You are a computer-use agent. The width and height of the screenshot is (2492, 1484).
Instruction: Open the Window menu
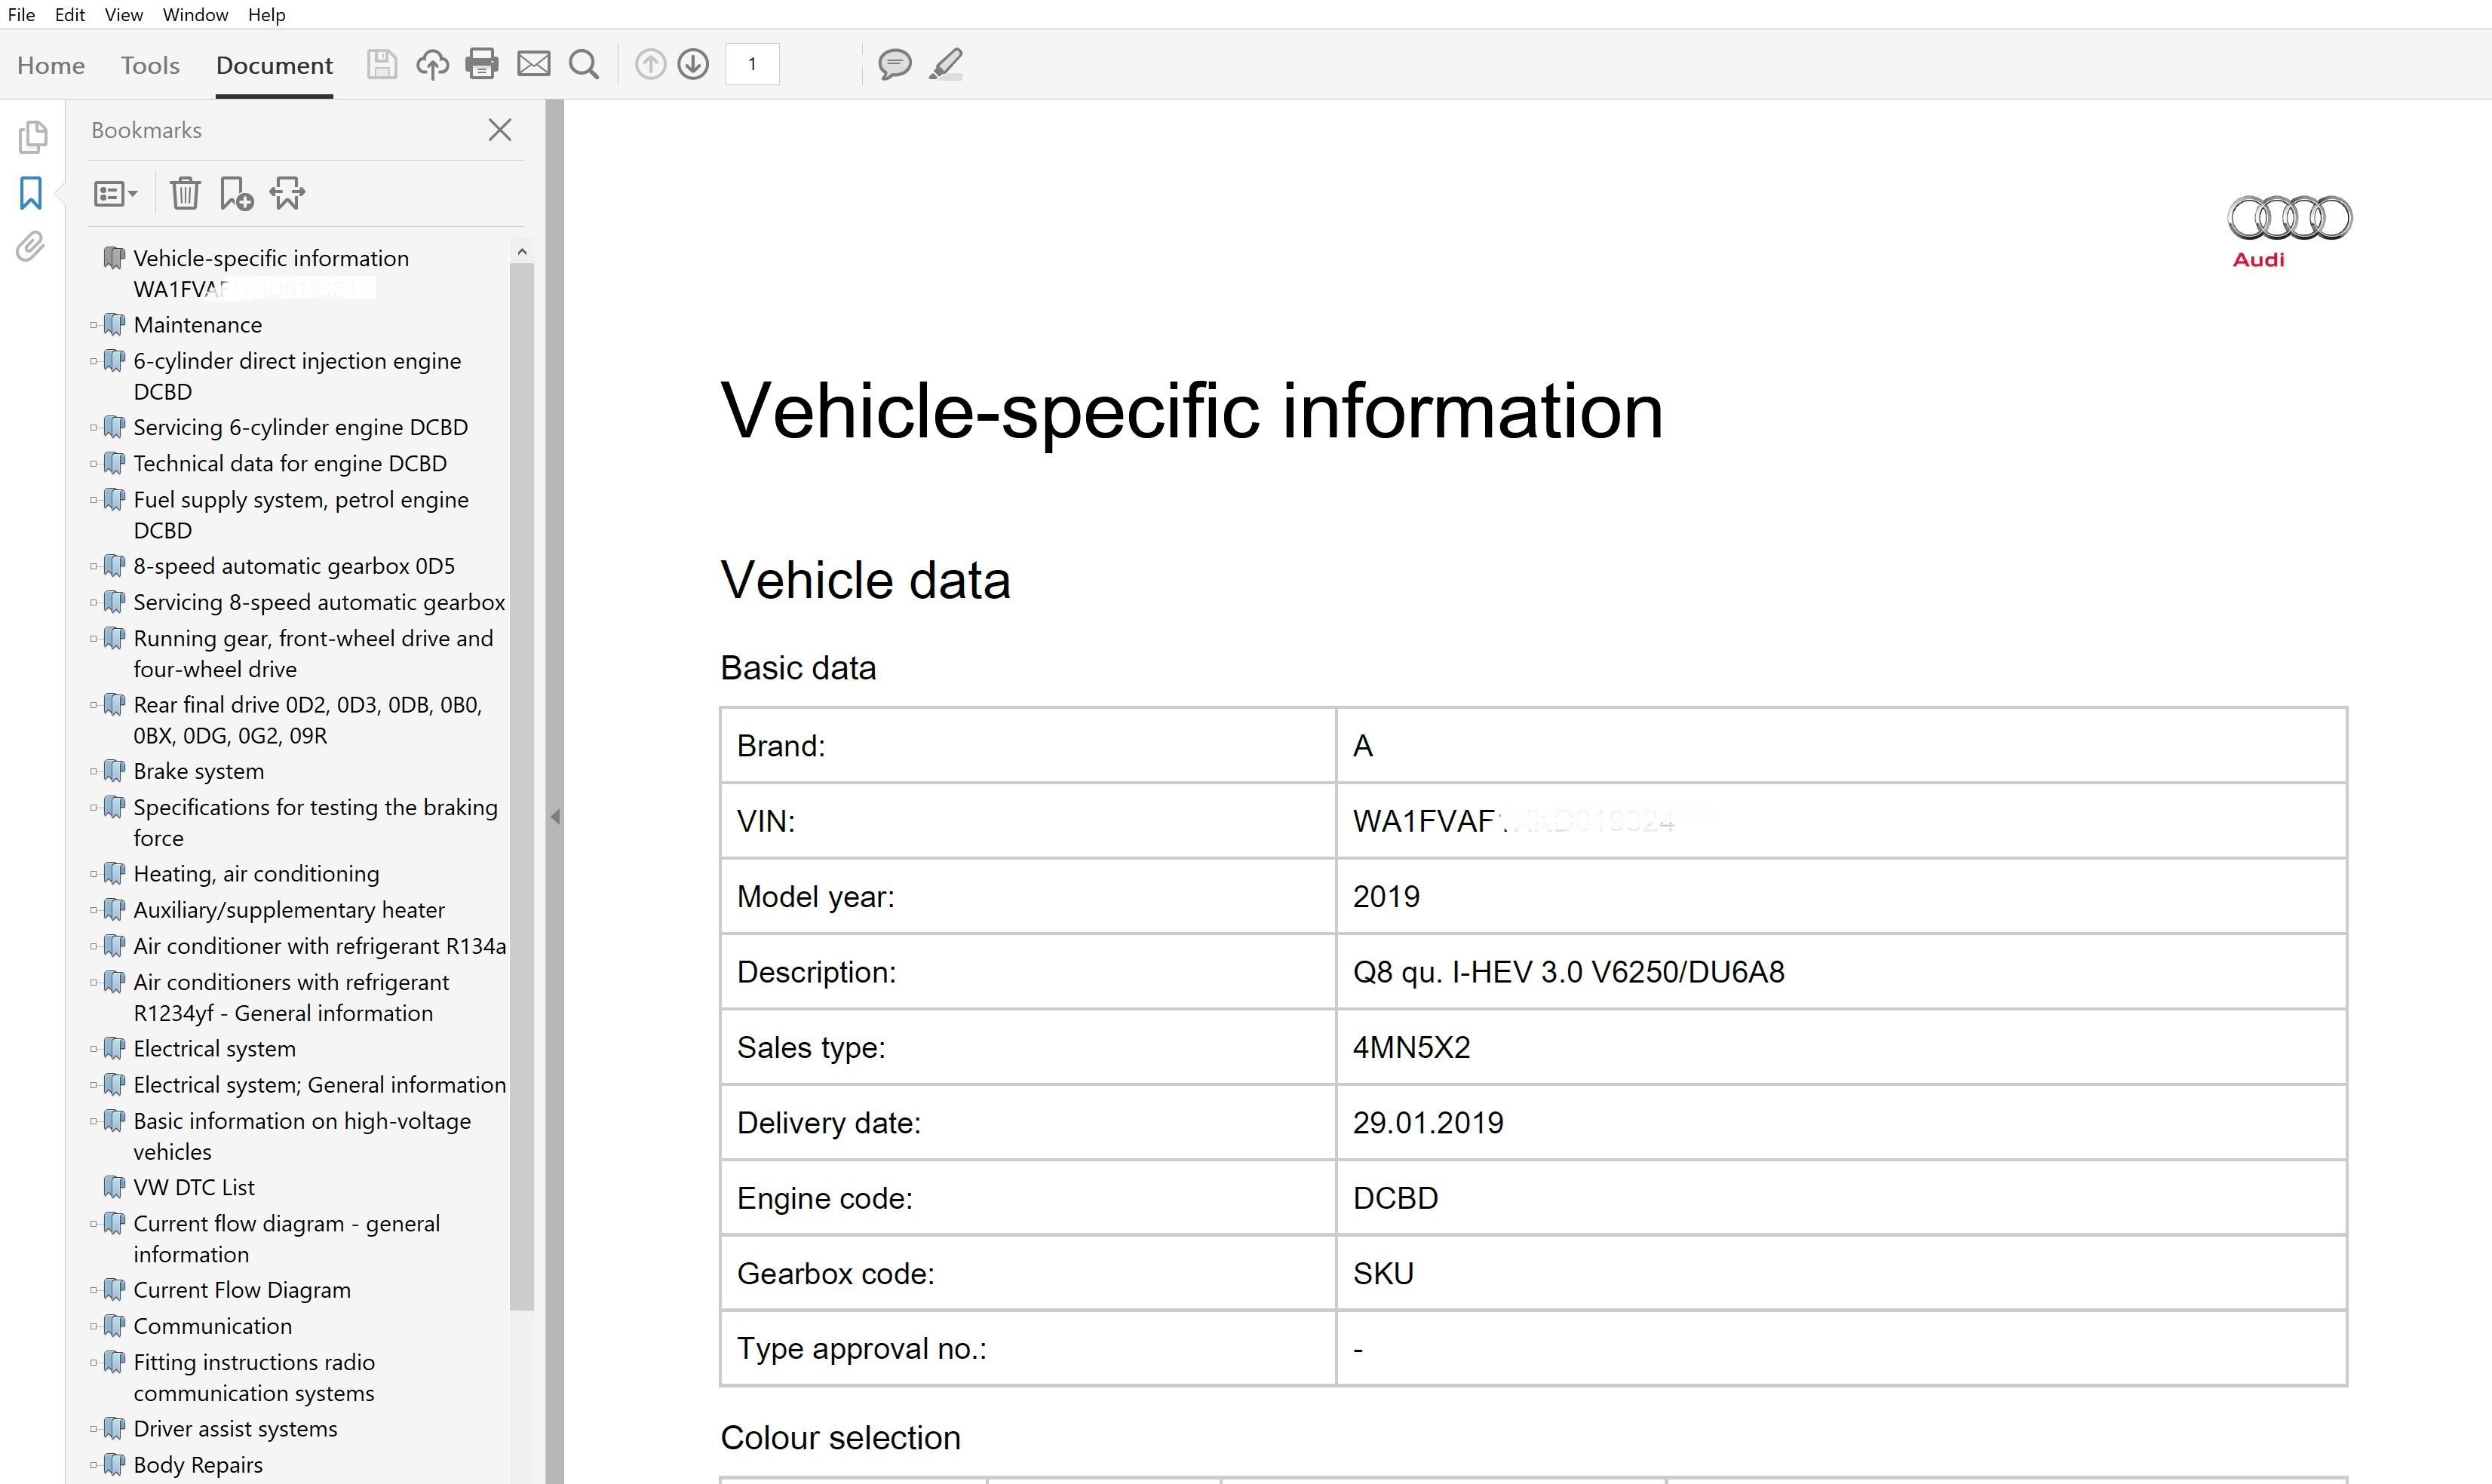click(195, 15)
